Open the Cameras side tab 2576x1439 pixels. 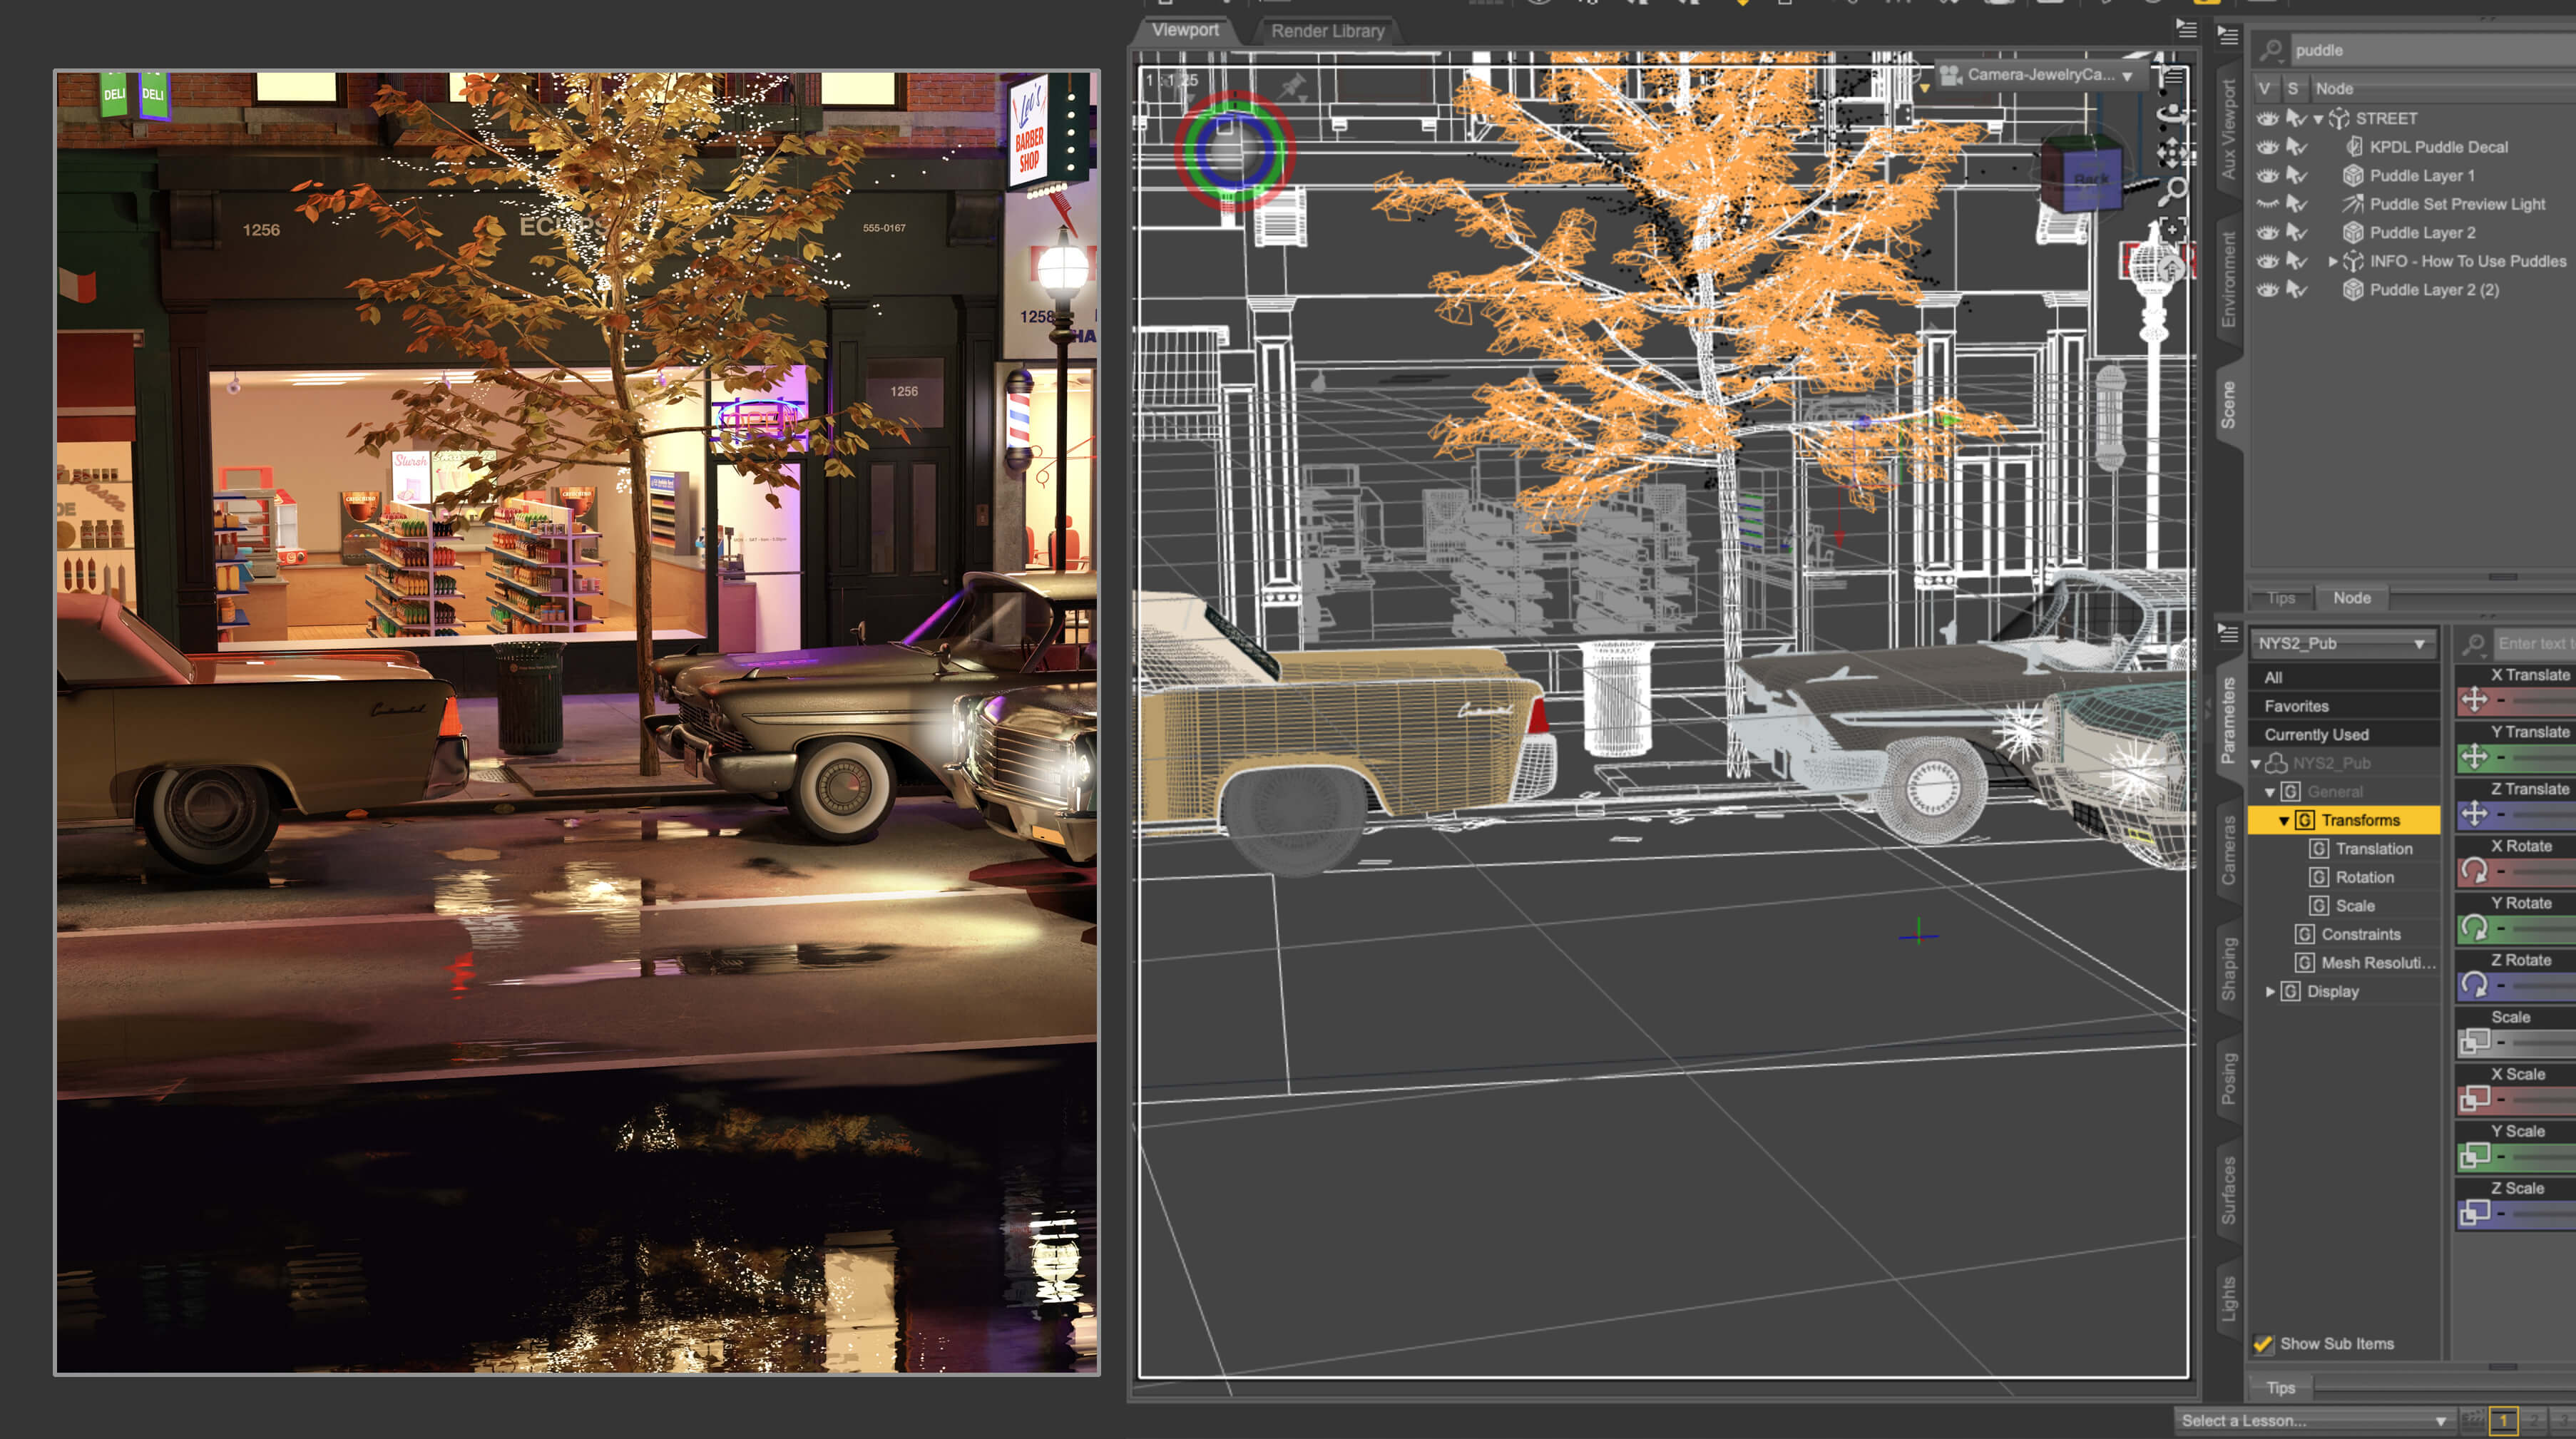2228,850
